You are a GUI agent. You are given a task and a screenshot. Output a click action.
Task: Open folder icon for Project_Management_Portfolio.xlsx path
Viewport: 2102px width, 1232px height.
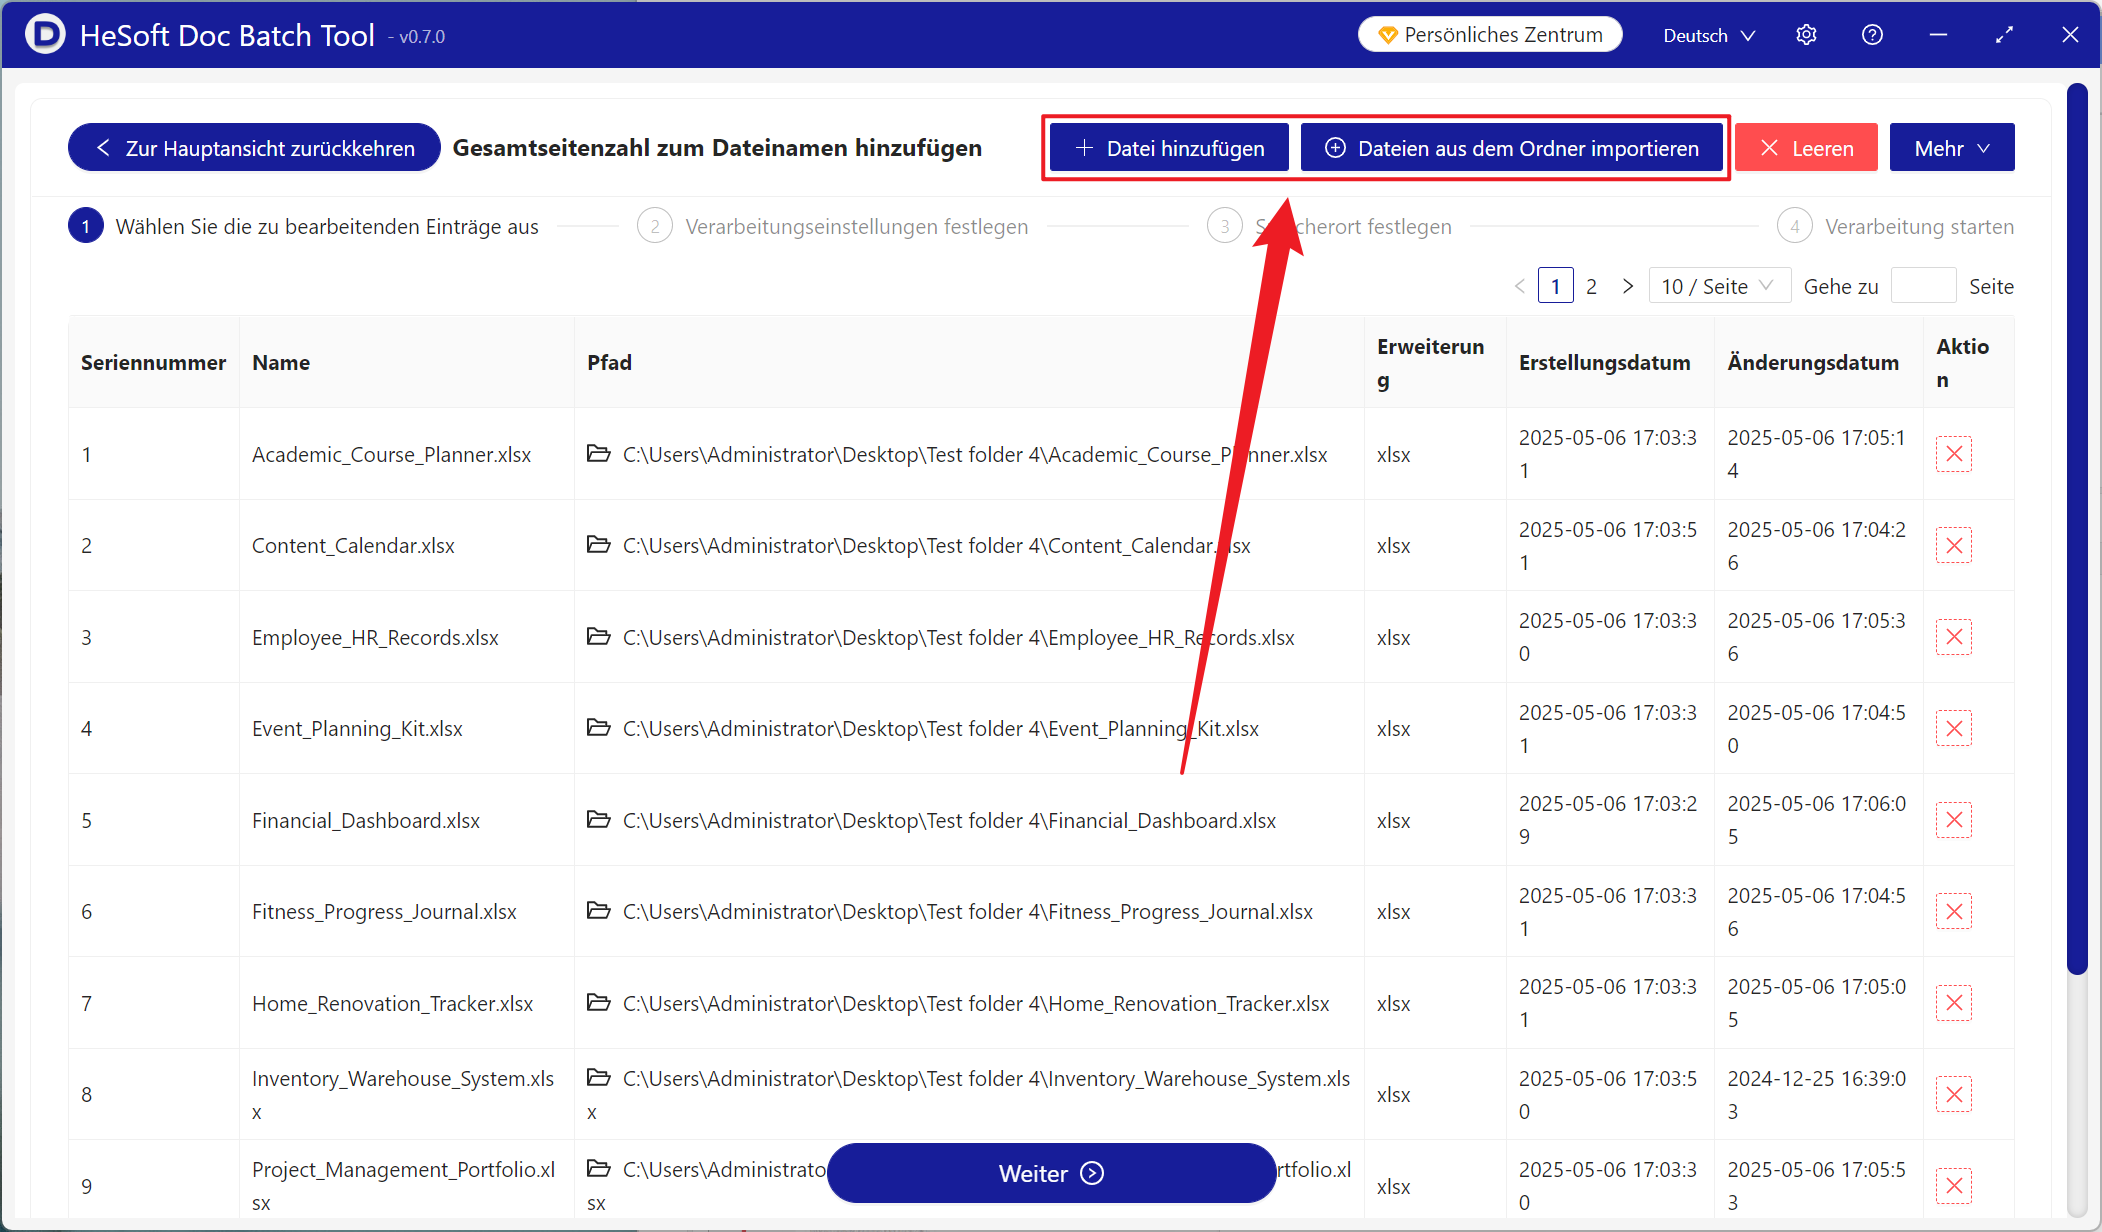(x=598, y=1169)
